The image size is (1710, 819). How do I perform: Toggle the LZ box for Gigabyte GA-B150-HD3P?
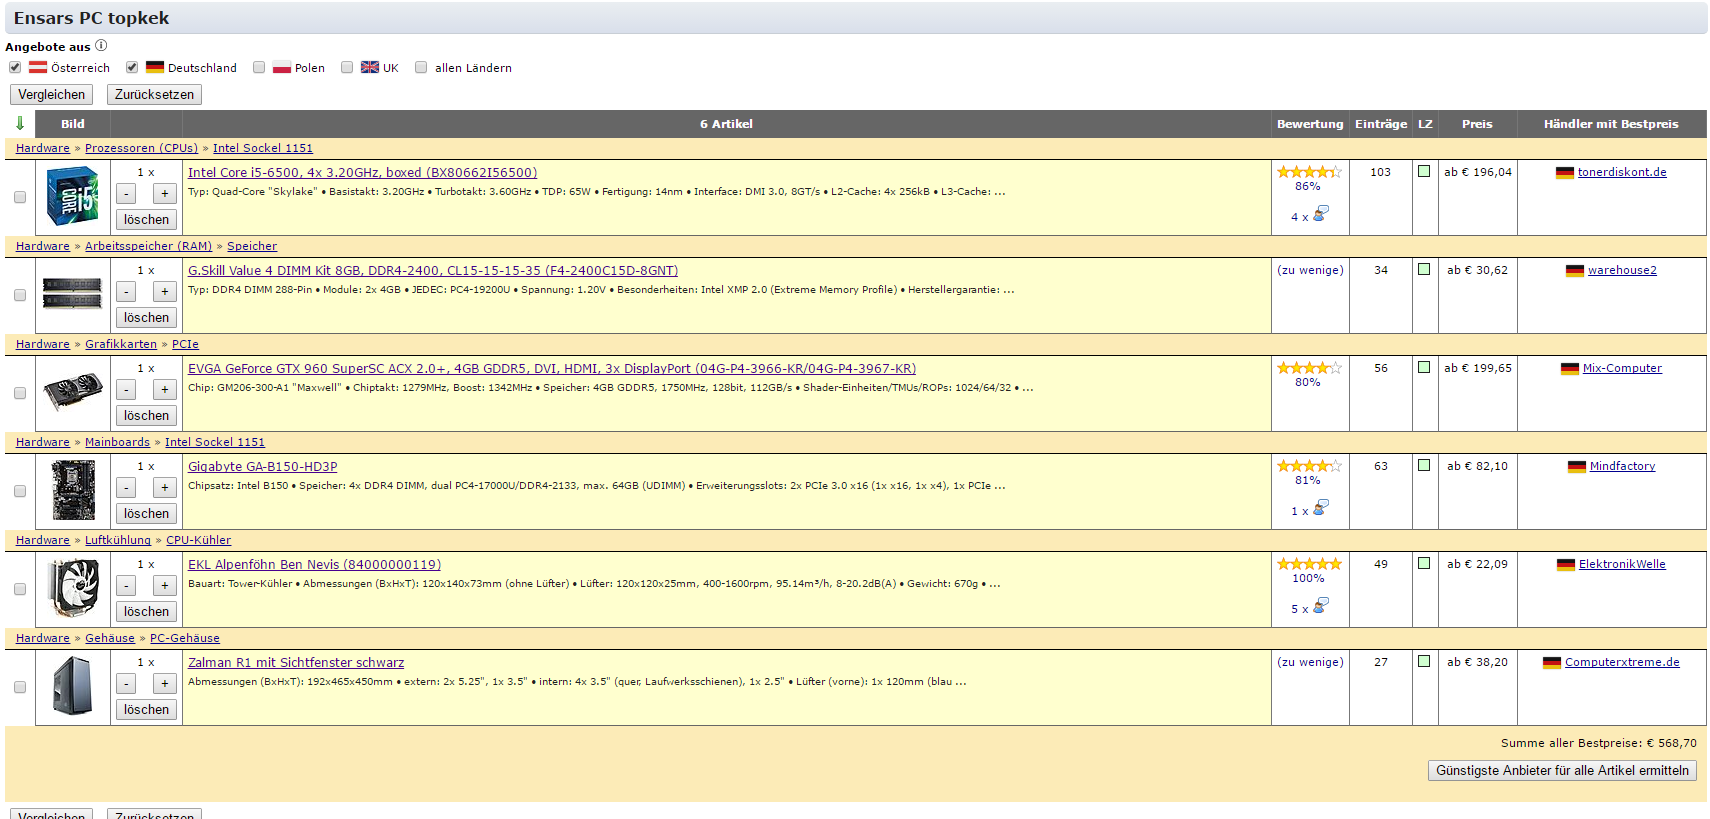(1424, 465)
